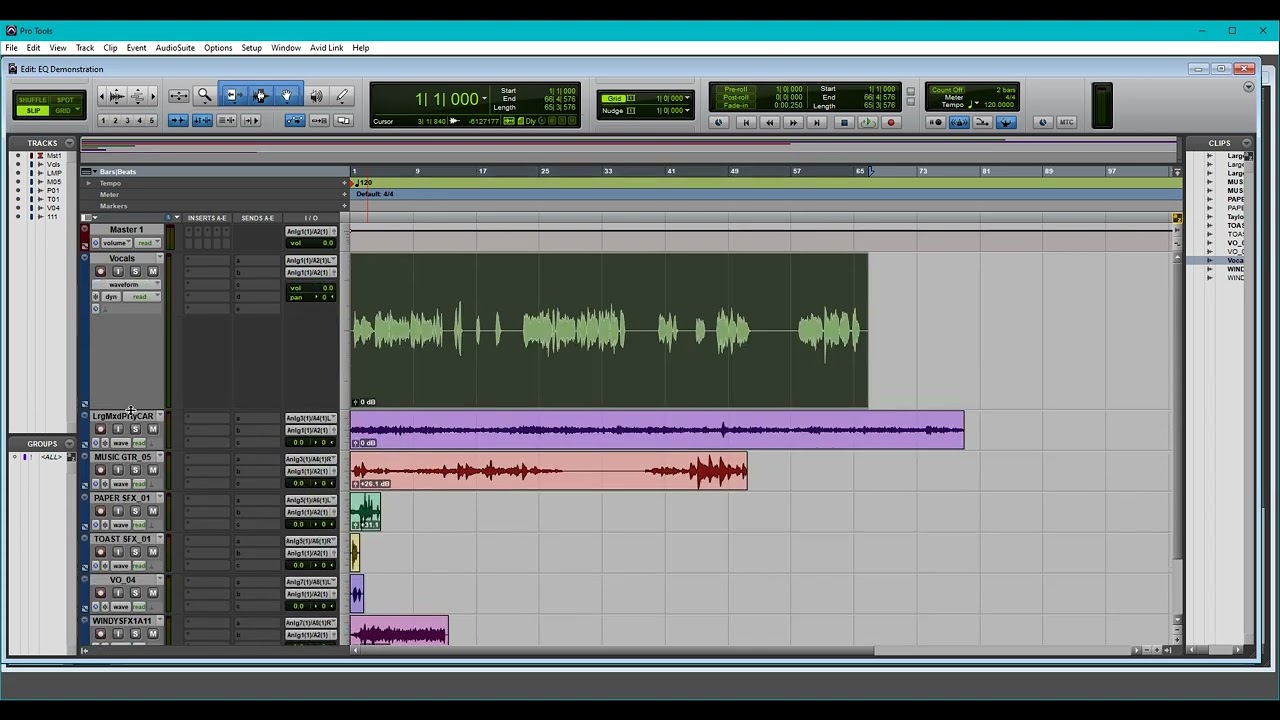Toggle the Metronome click button
This screenshot has width=1280, height=720.
click(959, 123)
